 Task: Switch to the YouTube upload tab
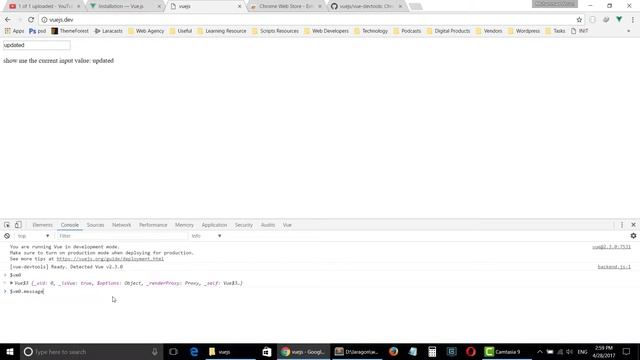point(44,6)
